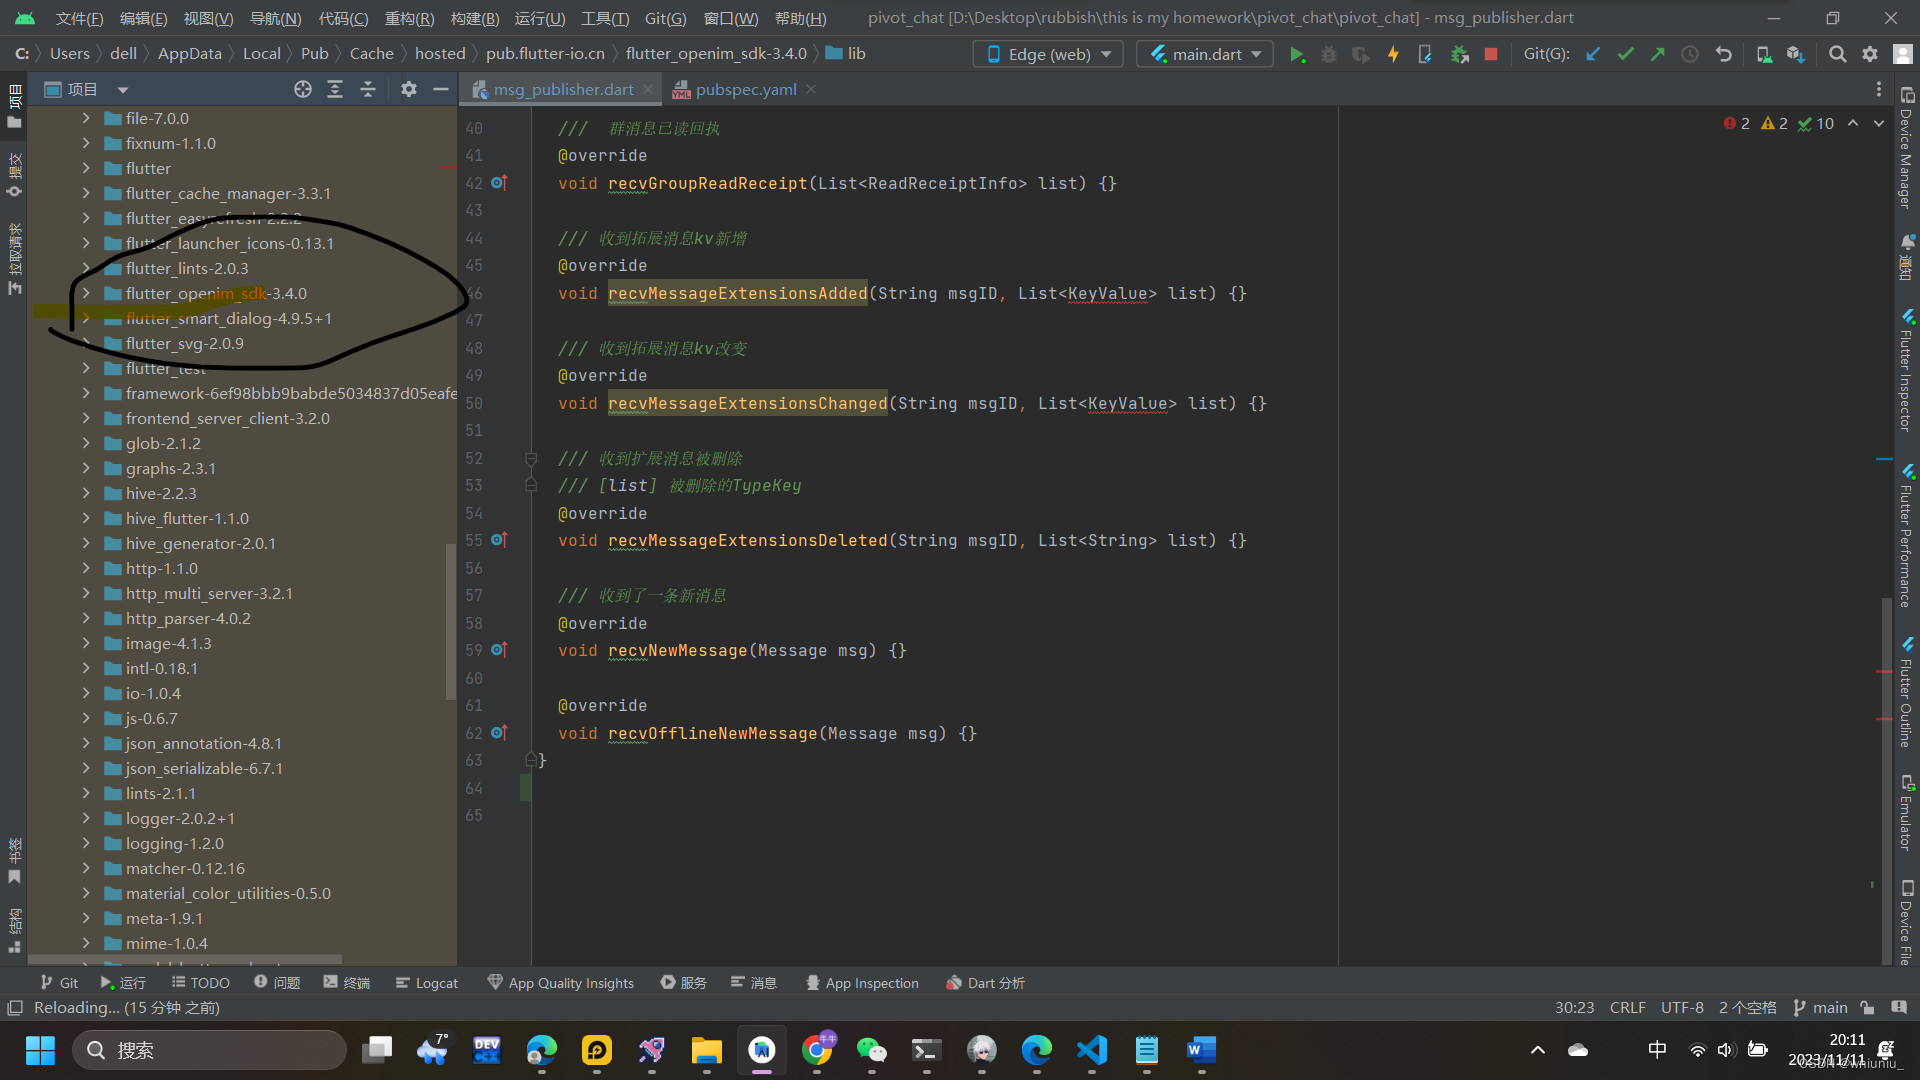Open the Edge (web) device dropdown

1048,55
